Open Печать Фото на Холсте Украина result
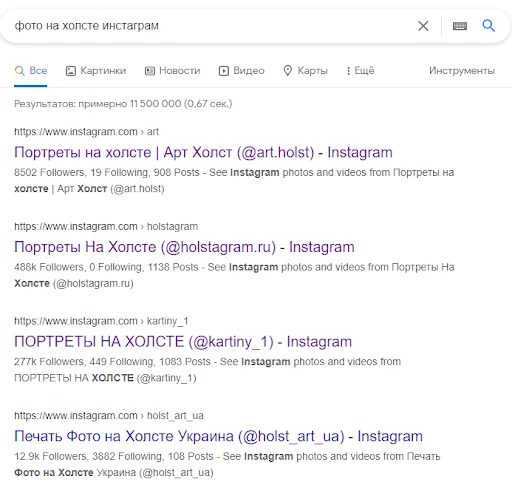 (218, 436)
